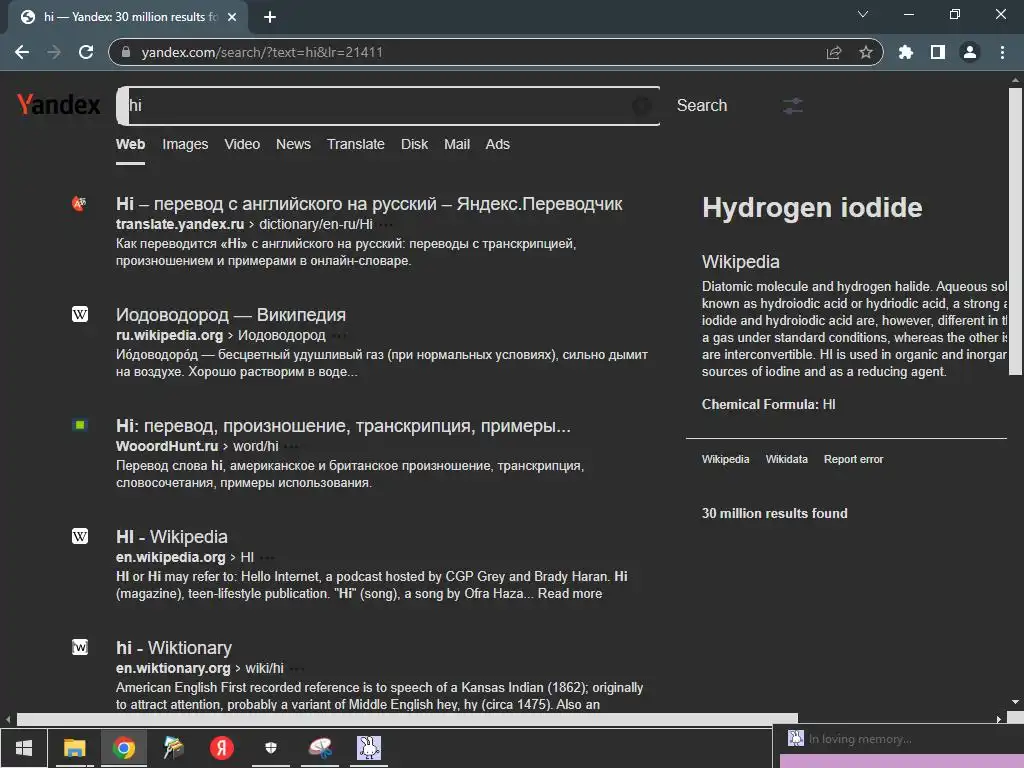Click the Wiktionary result favicon
This screenshot has height=768, width=1024.
[x=80, y=648]
